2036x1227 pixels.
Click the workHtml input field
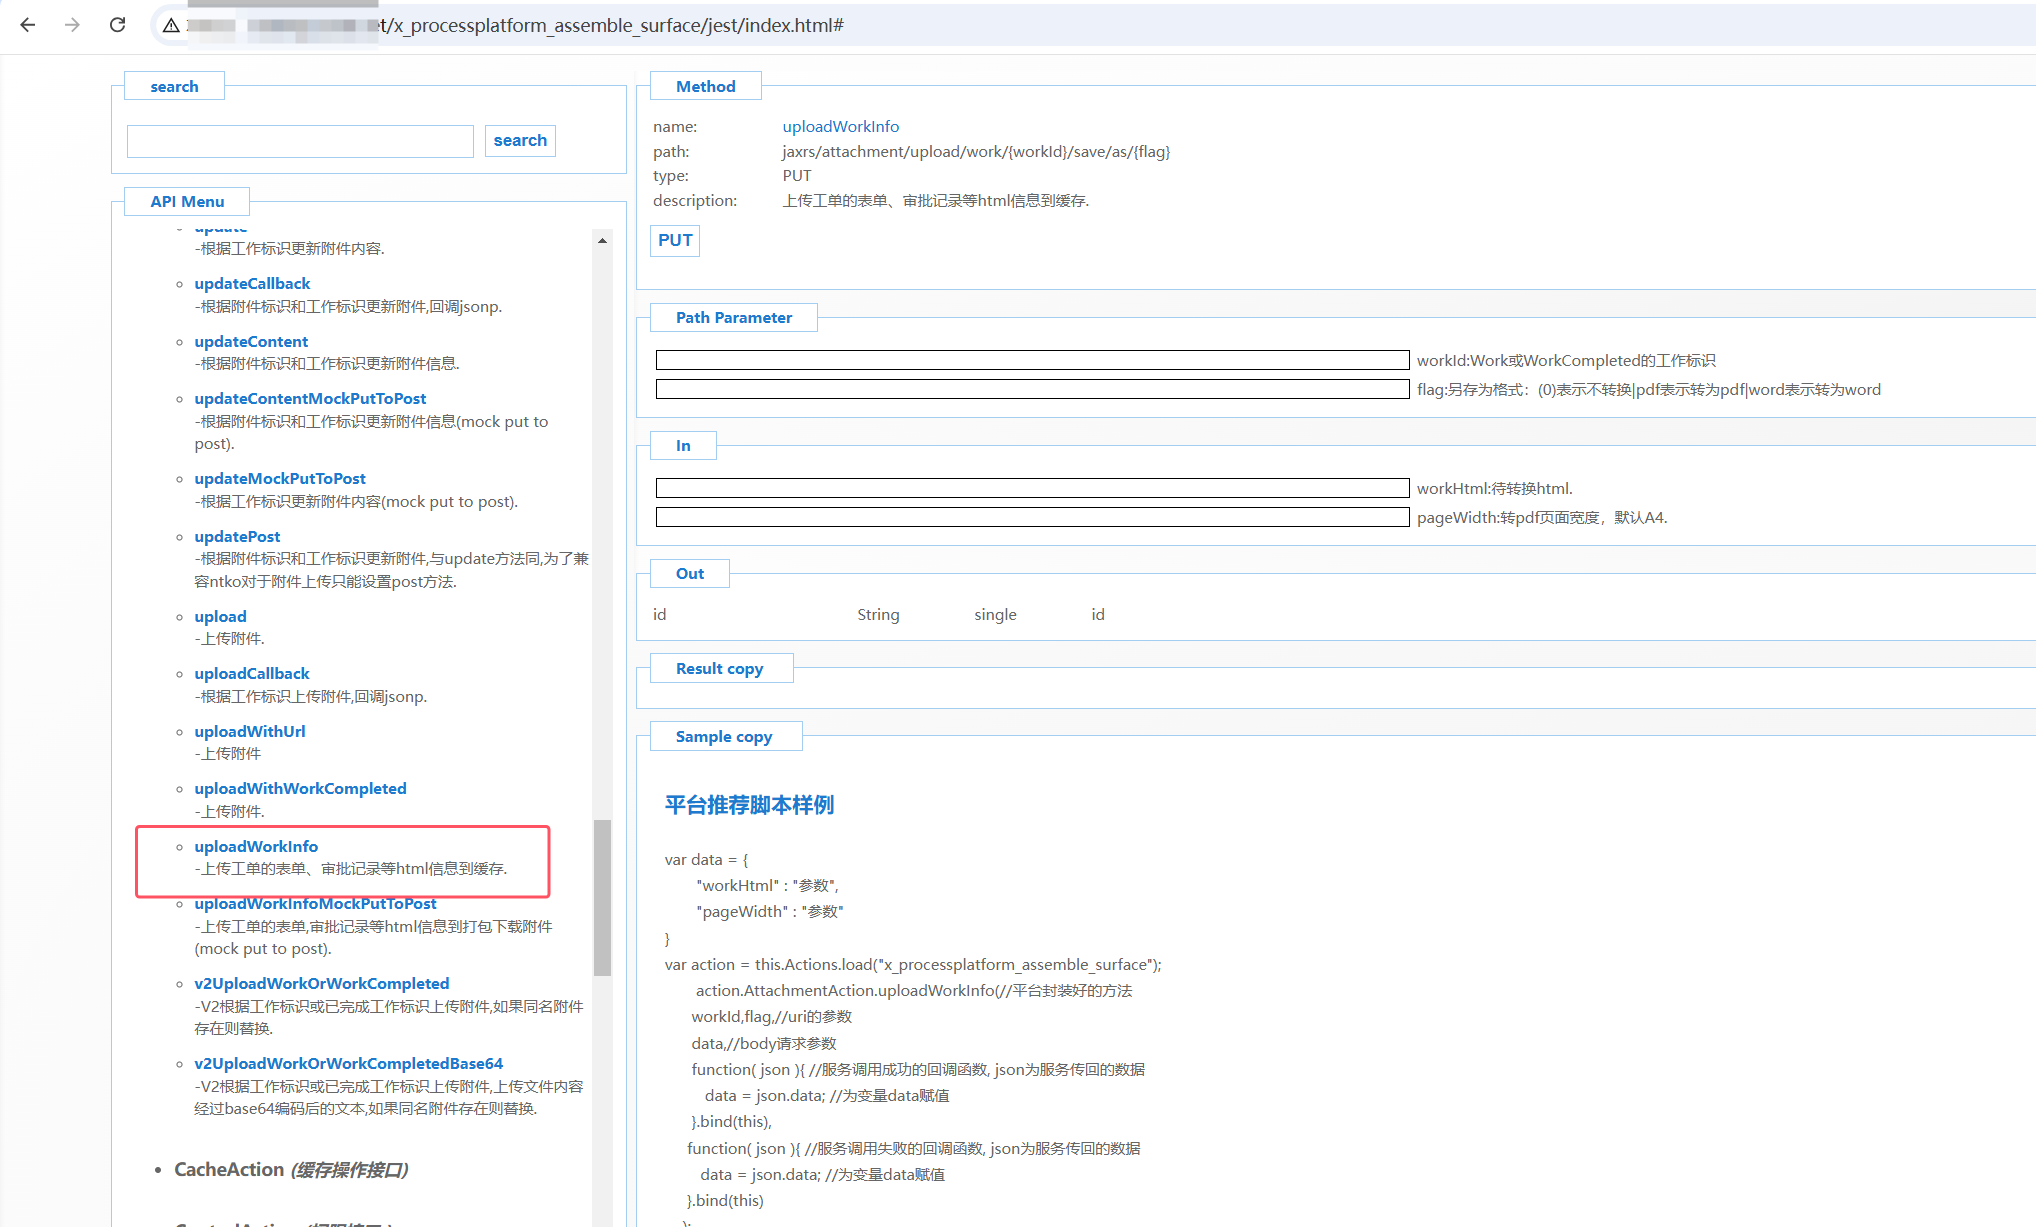pos(1032,488)
